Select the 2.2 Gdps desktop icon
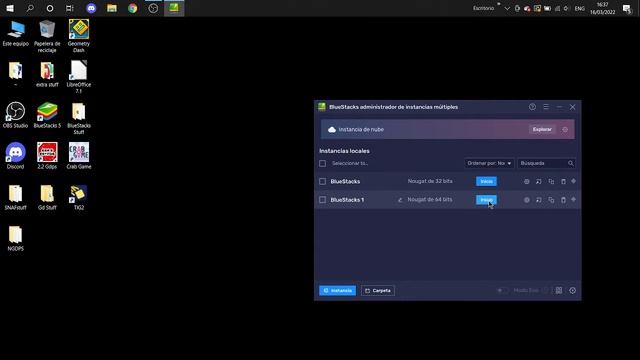The width and height of the screenshot is (640, 360). point(47,156)
